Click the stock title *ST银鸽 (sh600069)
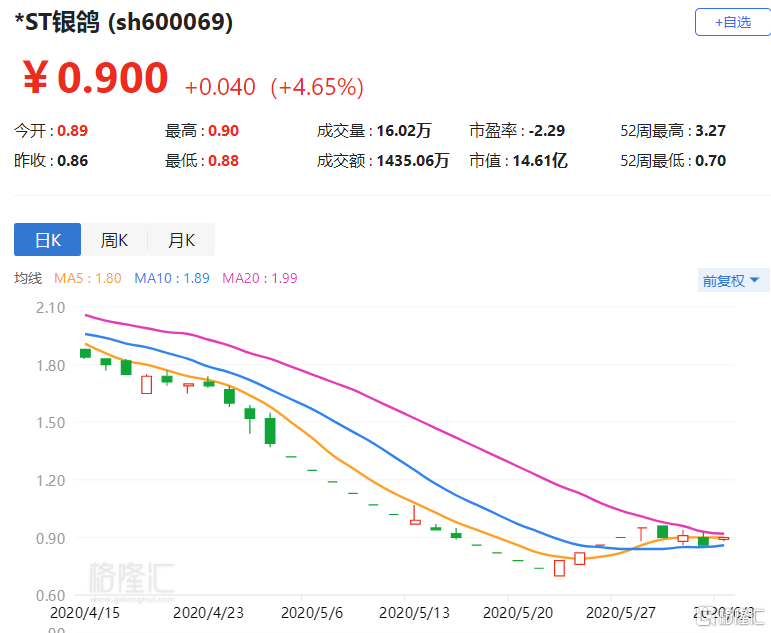The width and height of the screenshot is (771, 633). pos(123,22)
